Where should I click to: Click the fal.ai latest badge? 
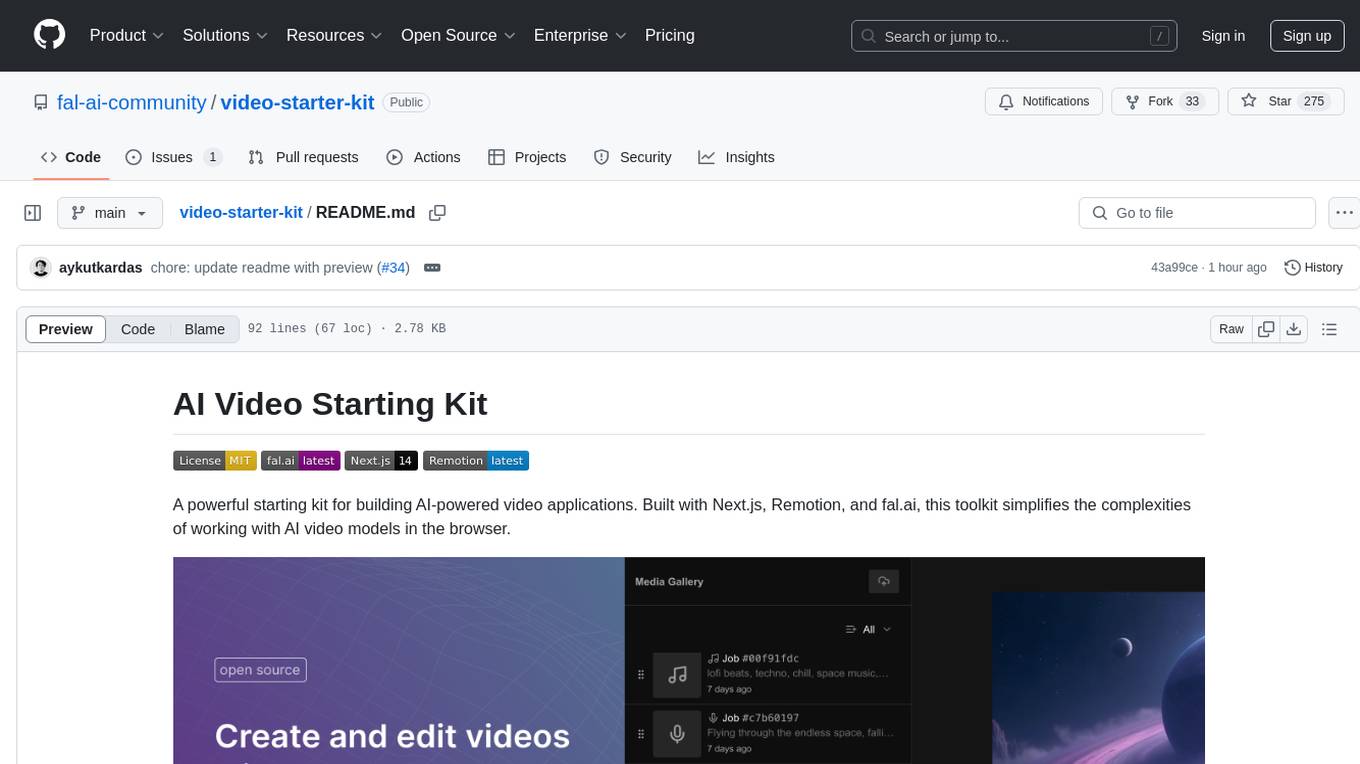click(301, 461)
